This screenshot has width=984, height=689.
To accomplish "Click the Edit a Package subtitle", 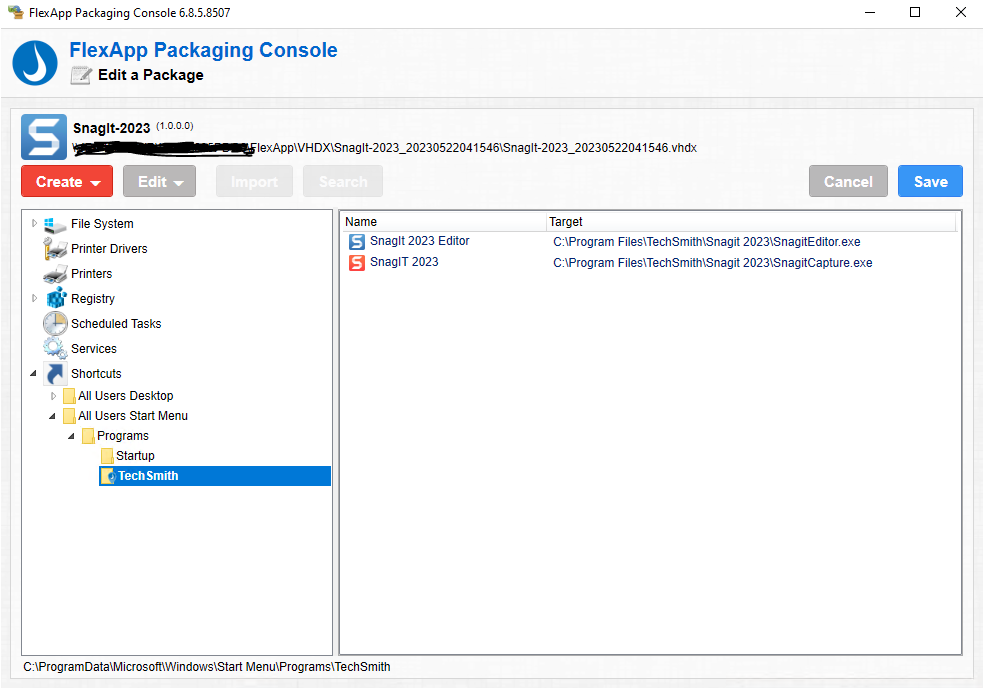I will (x=151, y=75).
